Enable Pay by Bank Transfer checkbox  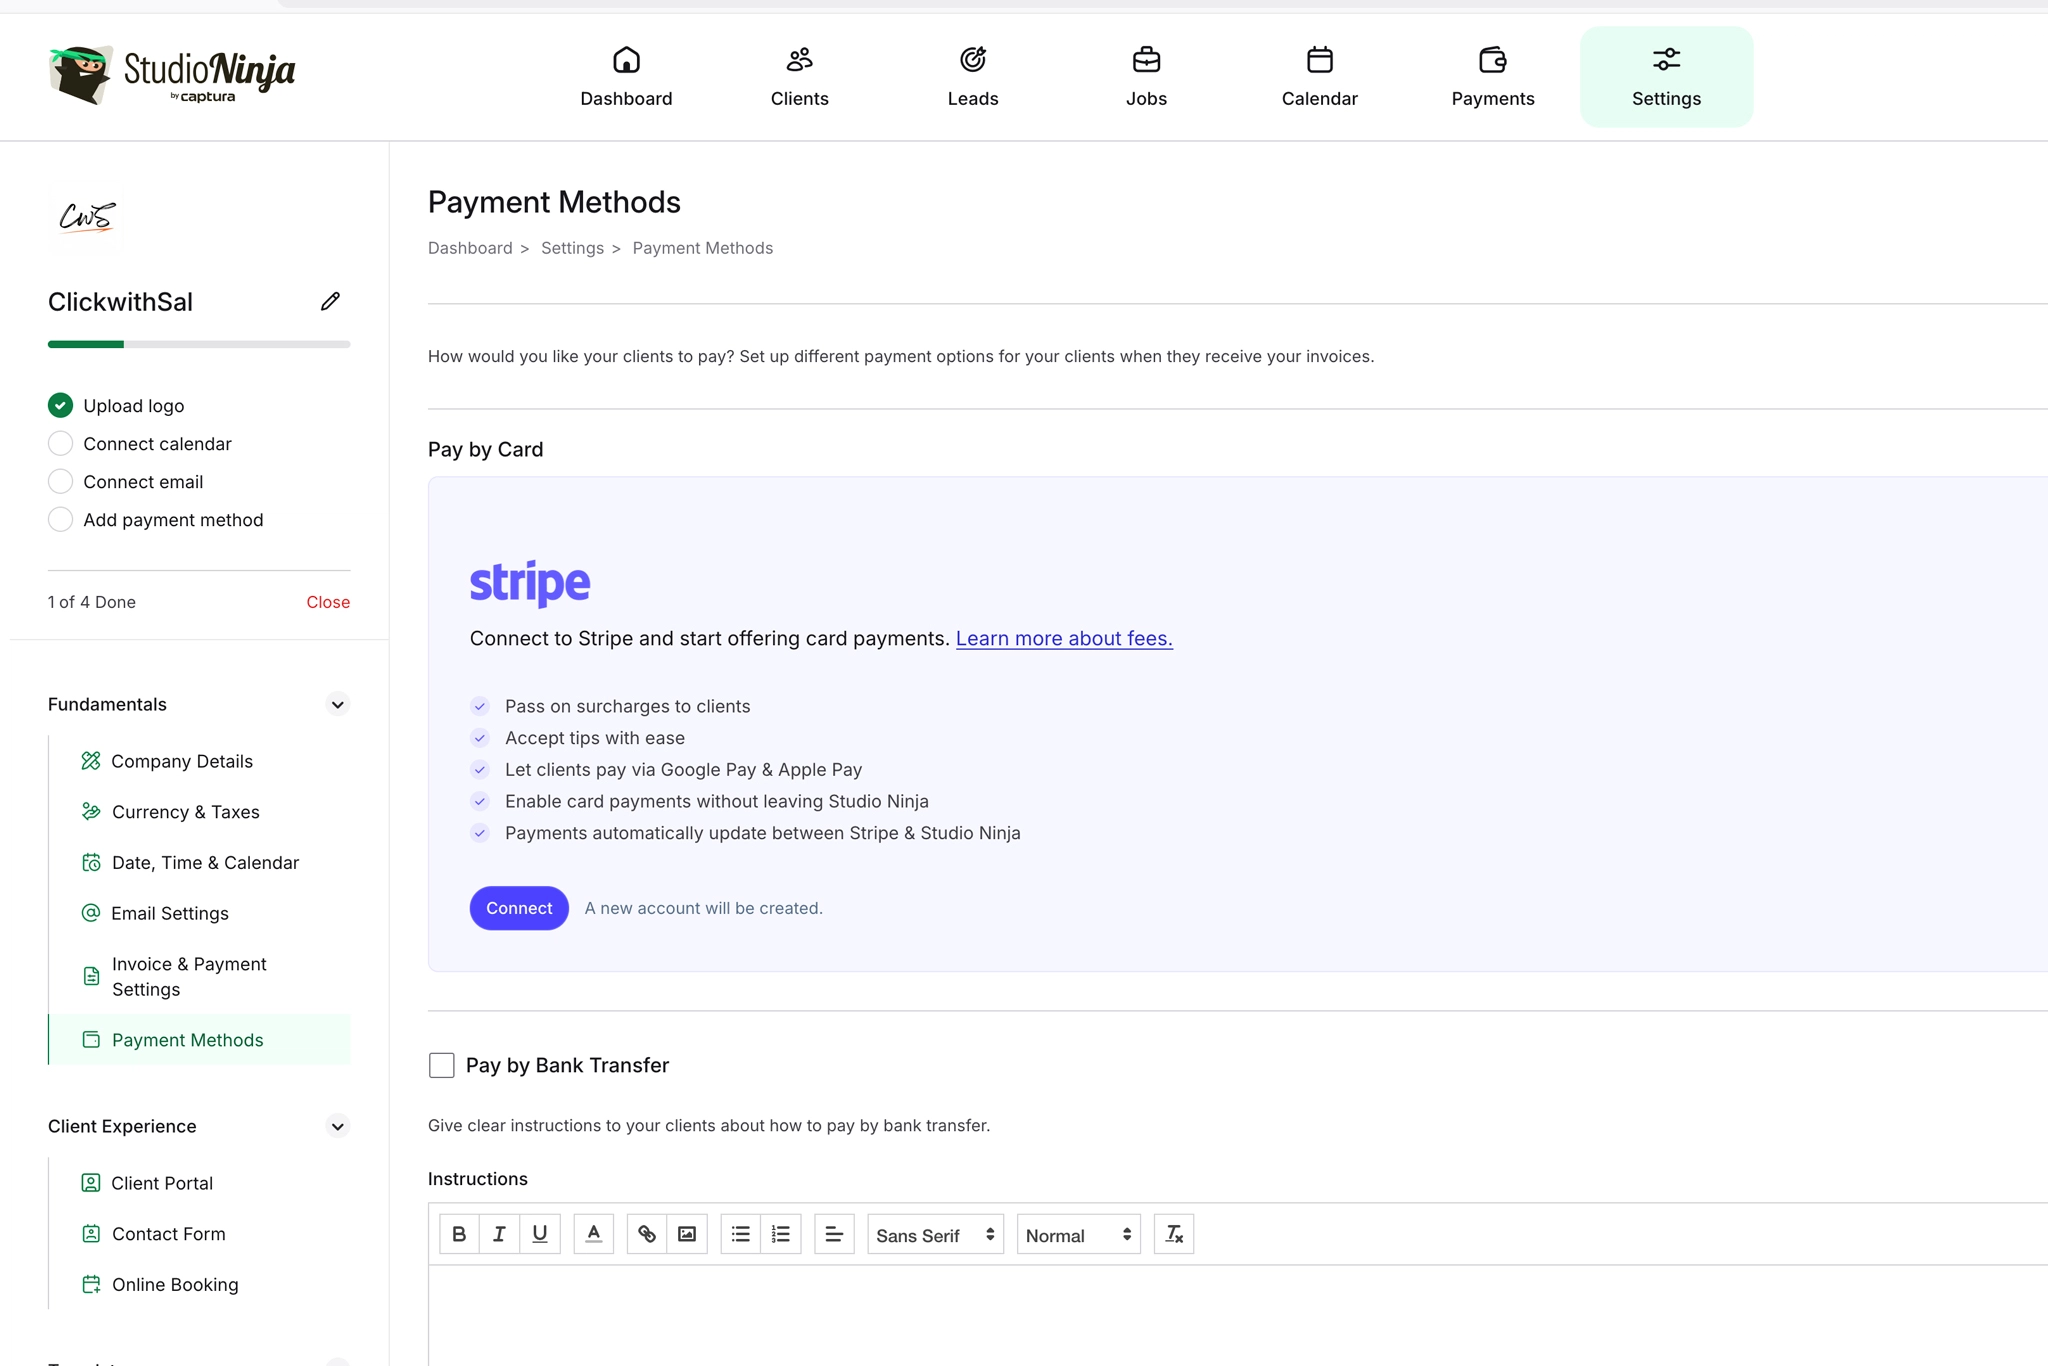pos(441,1065)
